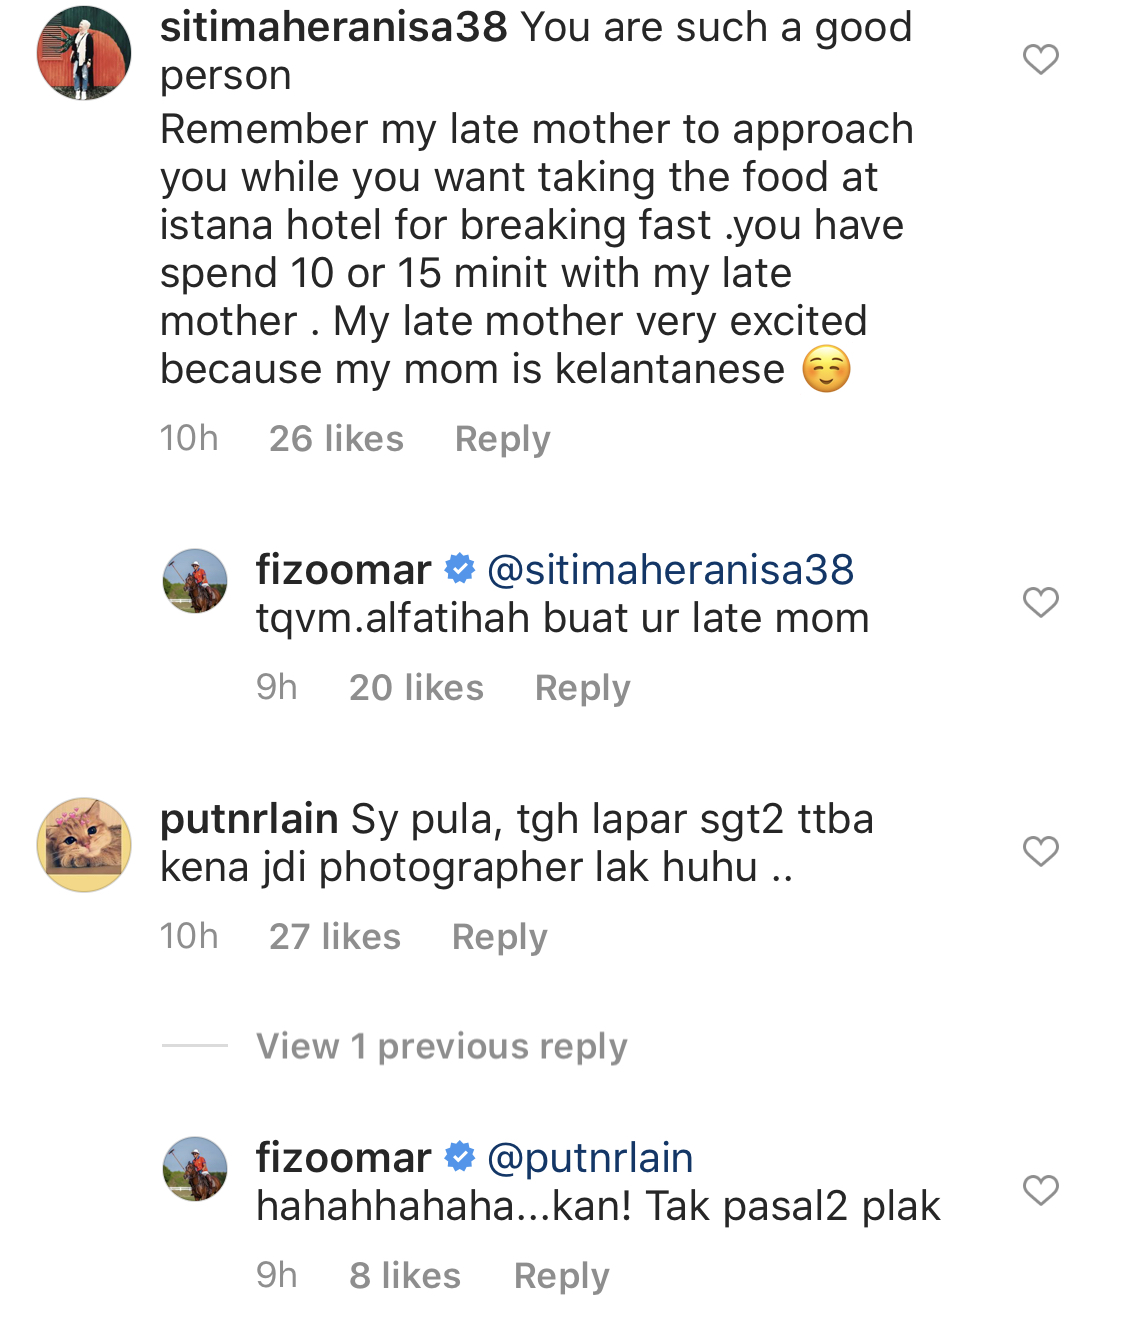Expand View 1 previous reply
Viewport: 1125px width, 1317px height.
[x=441, y=1046]
